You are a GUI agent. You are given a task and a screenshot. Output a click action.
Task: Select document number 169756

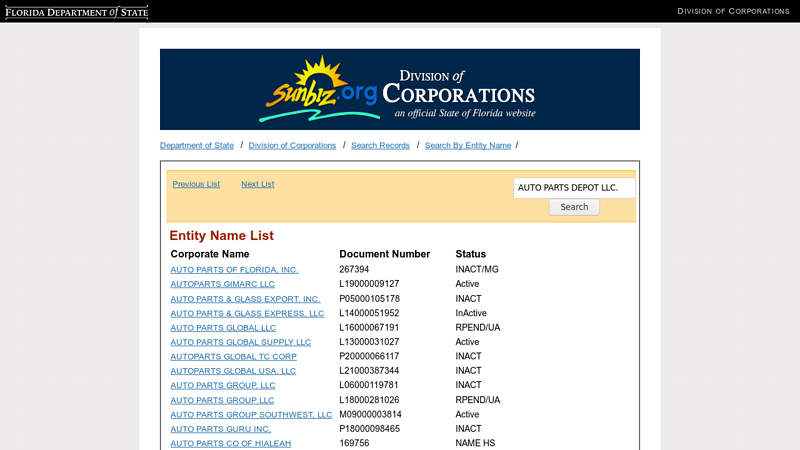[354, 443]
